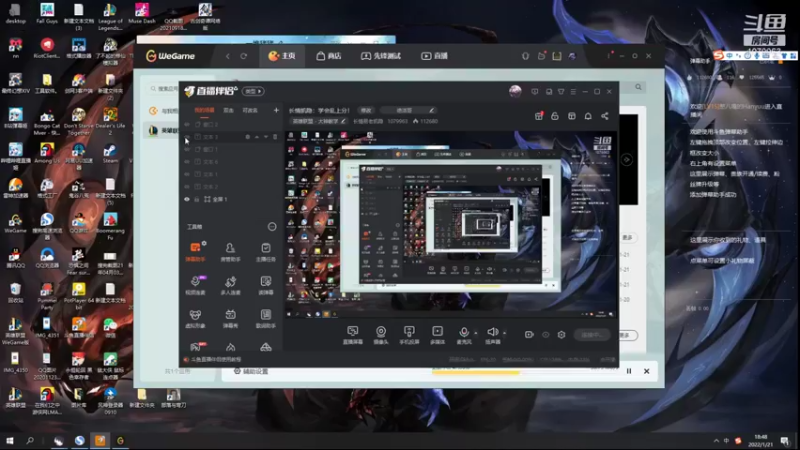This screenshot has width=800, height=450.
Task: Toggle preview eye icon in bottom bar
Action: (545, 335)
